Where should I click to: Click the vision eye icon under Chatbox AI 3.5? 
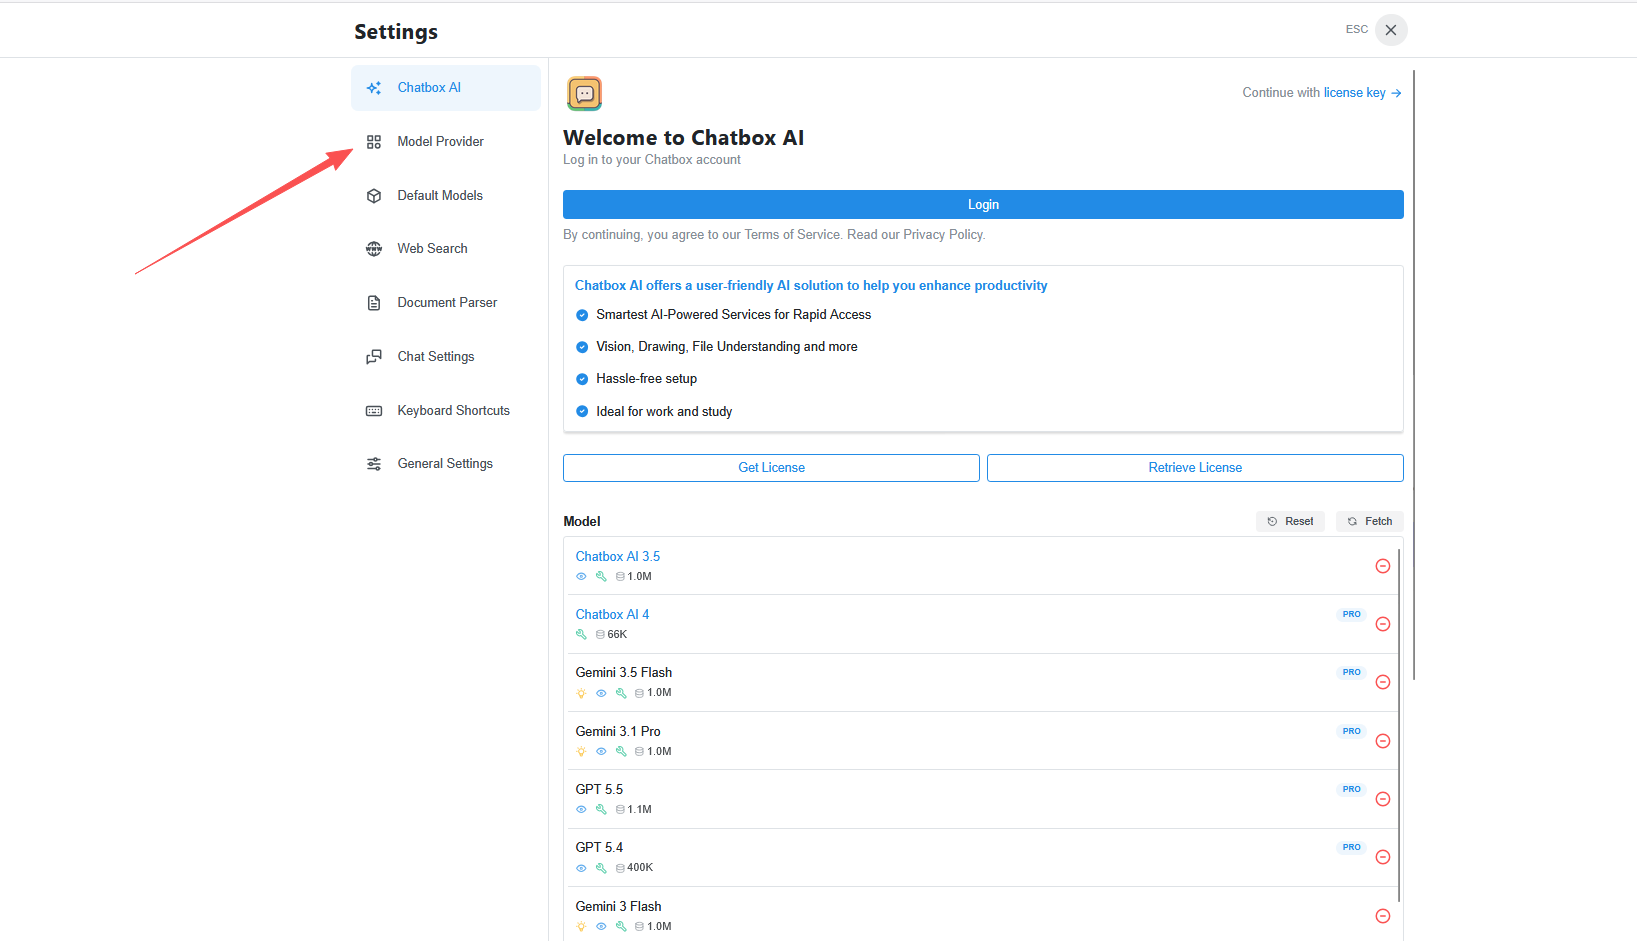point(581,577)
